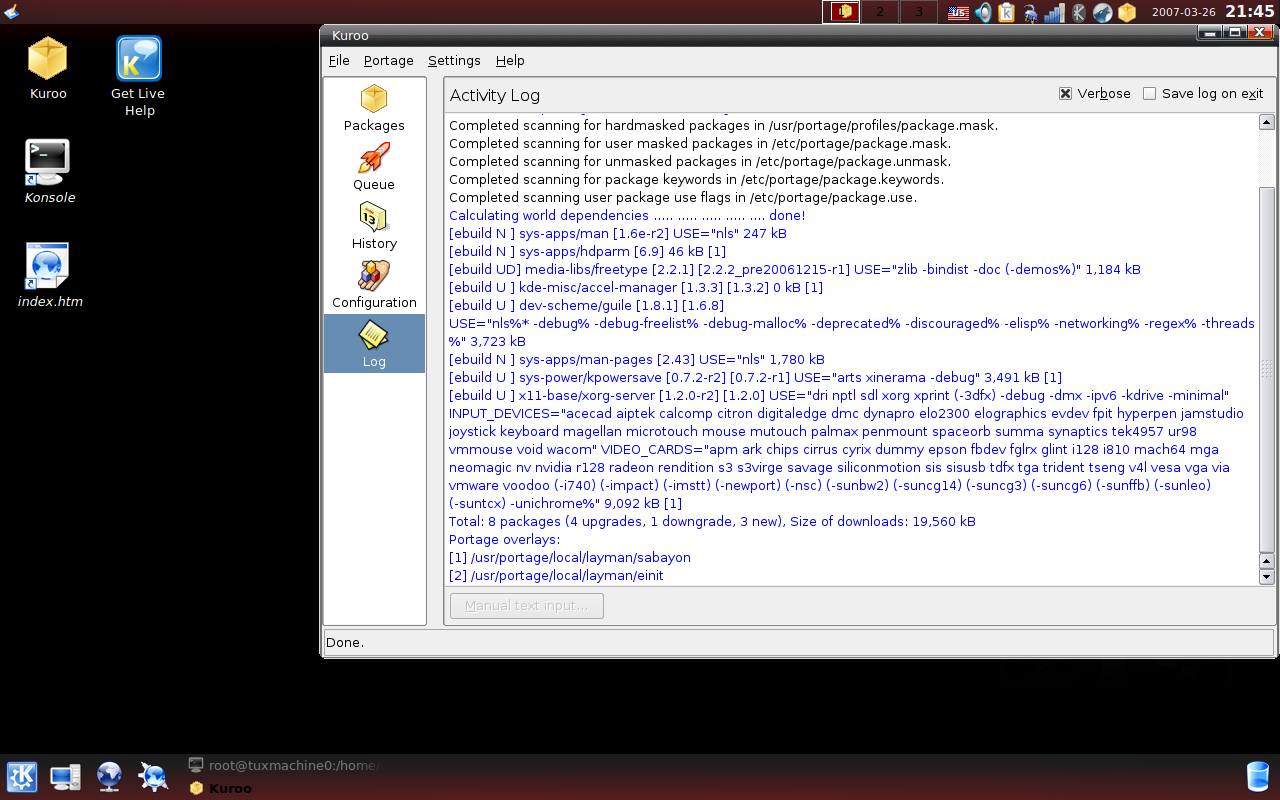This screenshot has width=1280, height=800.
Task: Click the 'dev-scheme/guile [1.8.1]' log line
Action: (586, 306)
